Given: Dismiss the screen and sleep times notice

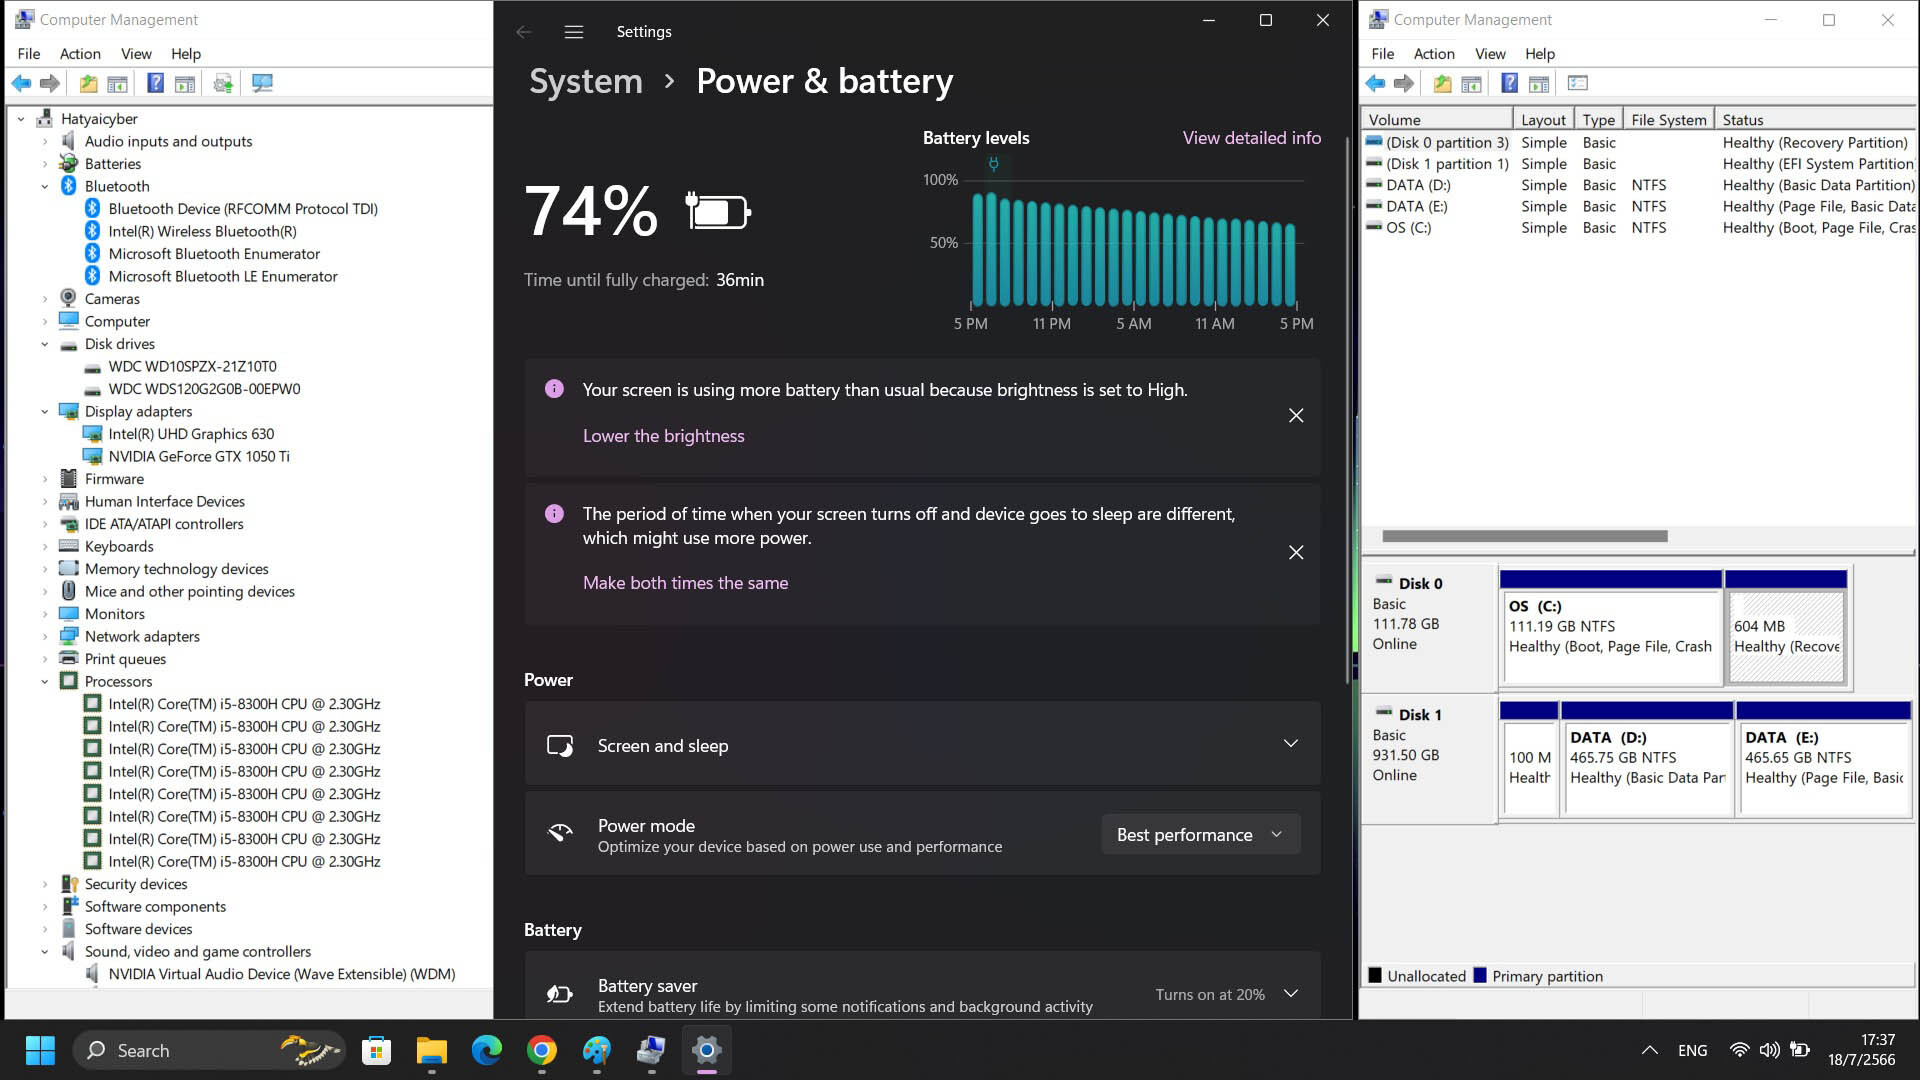Looking at the screenshot, I should pos(1296,552).
